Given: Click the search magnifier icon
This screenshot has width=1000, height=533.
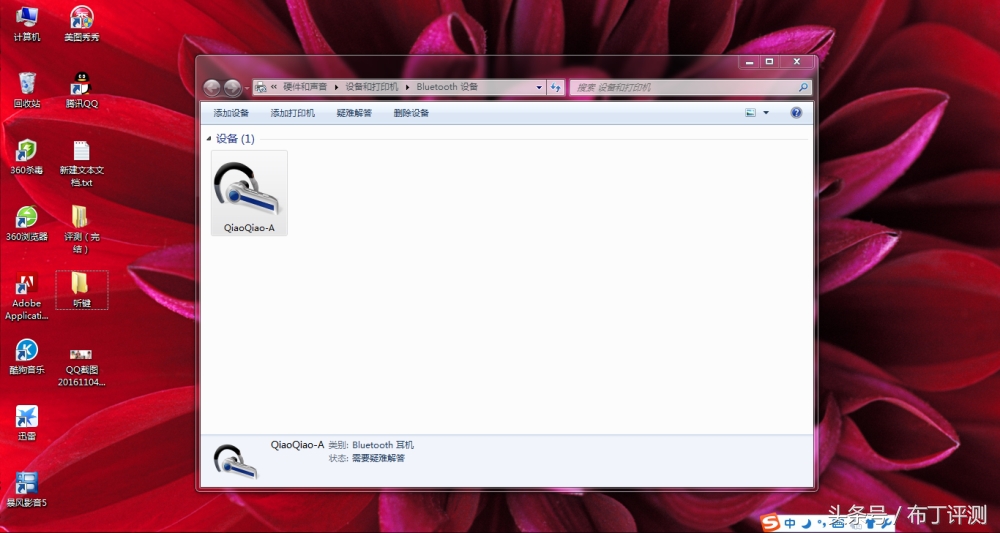Looking at the screenshot, I should tap(804, 87).
